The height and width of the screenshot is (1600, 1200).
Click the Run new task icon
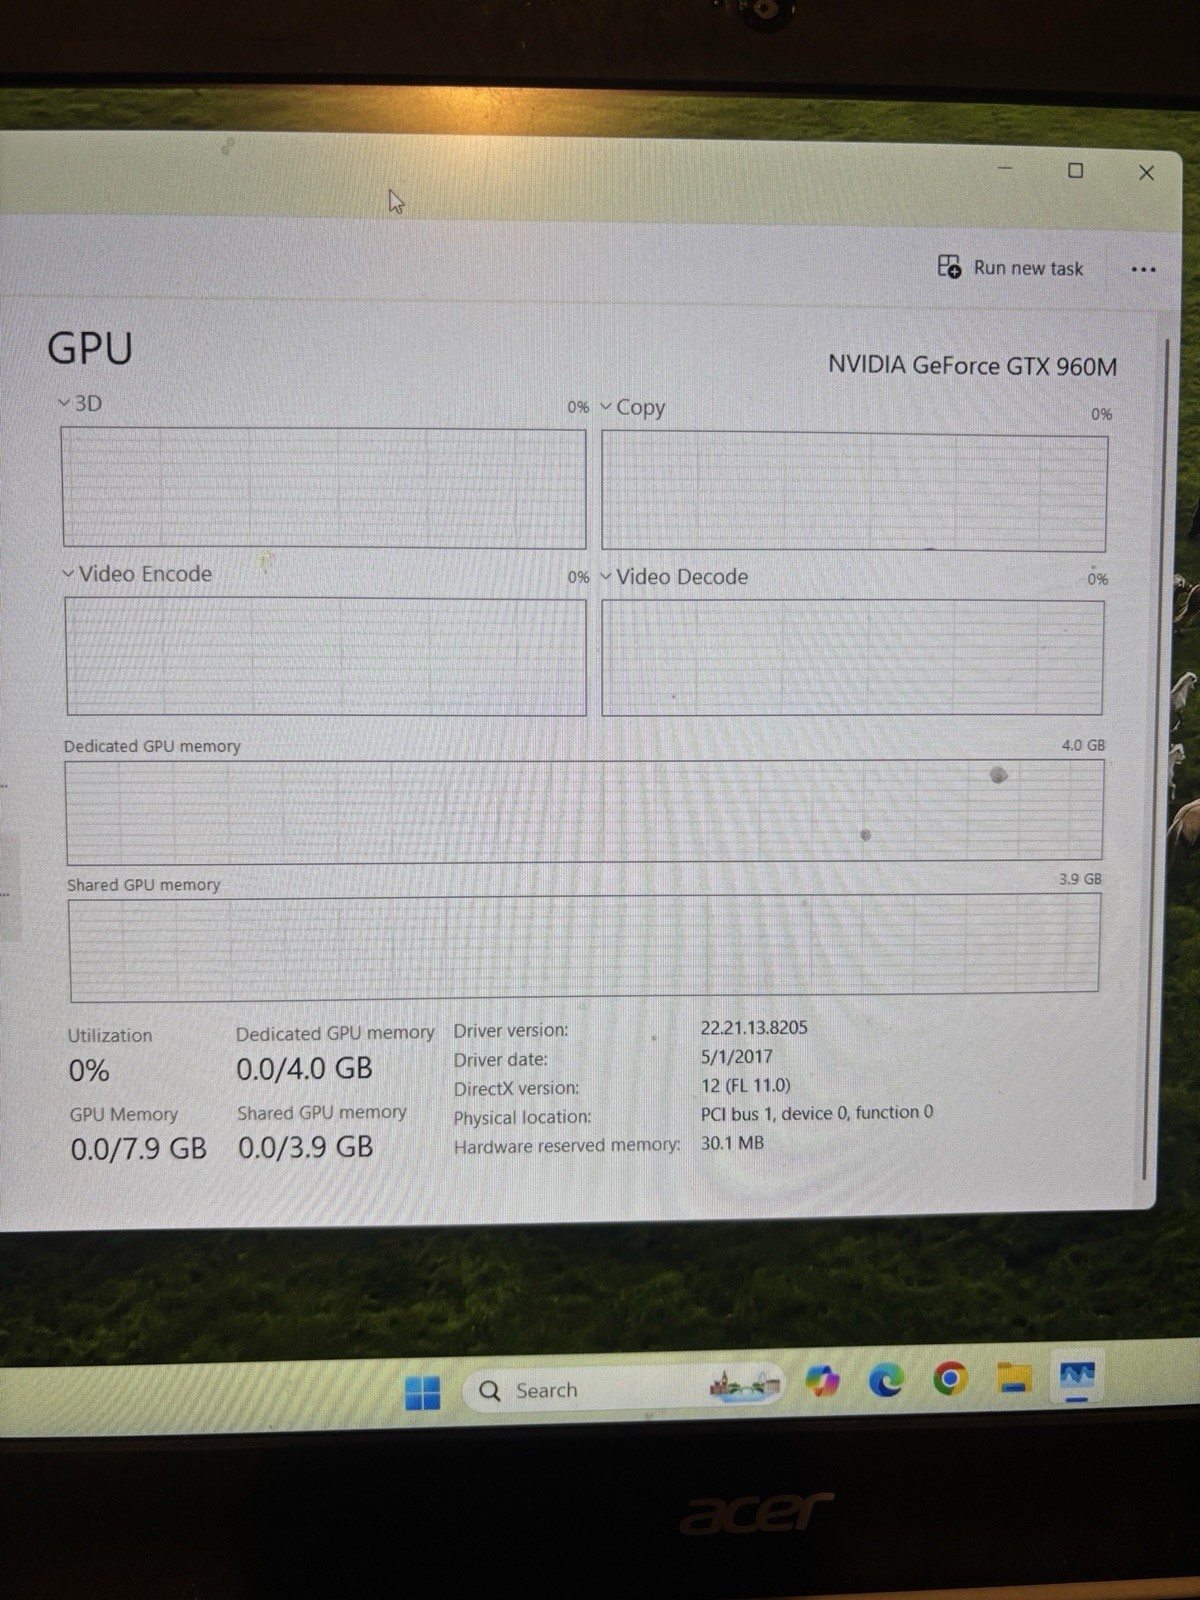(949, 266)
